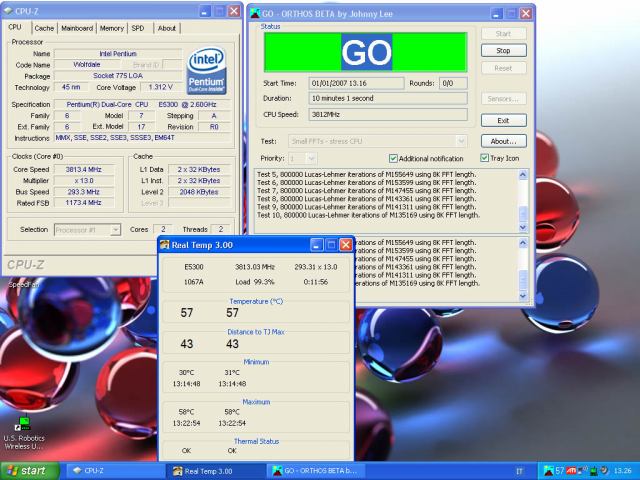Click the Exit button in Orthos

point(504,120)
